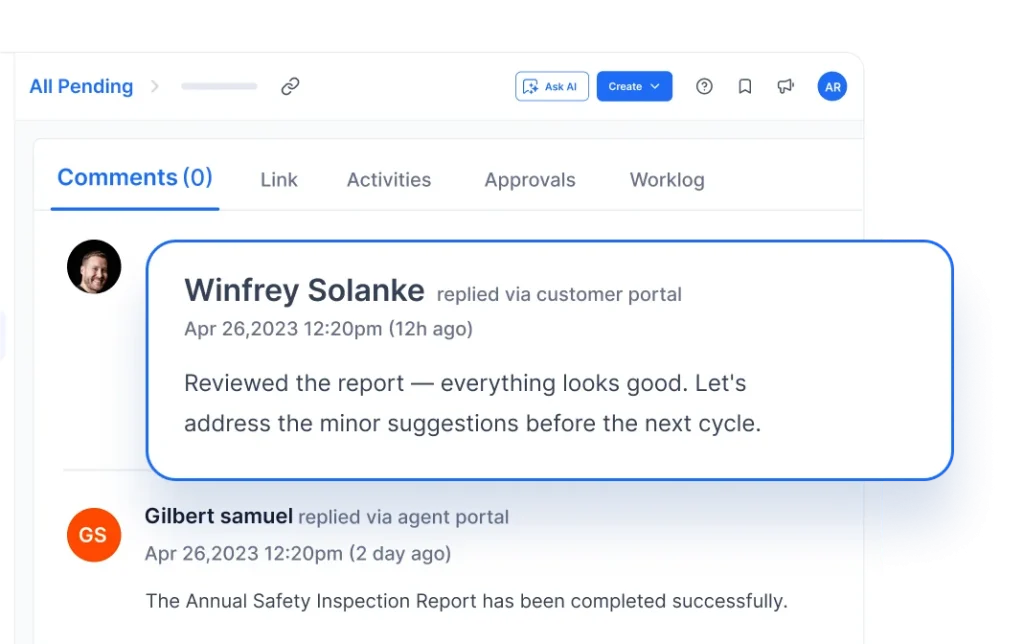The width and height of the screenshot is (1024, 644).
Task: Expand the Create dropdown
Action: point(655,86)
